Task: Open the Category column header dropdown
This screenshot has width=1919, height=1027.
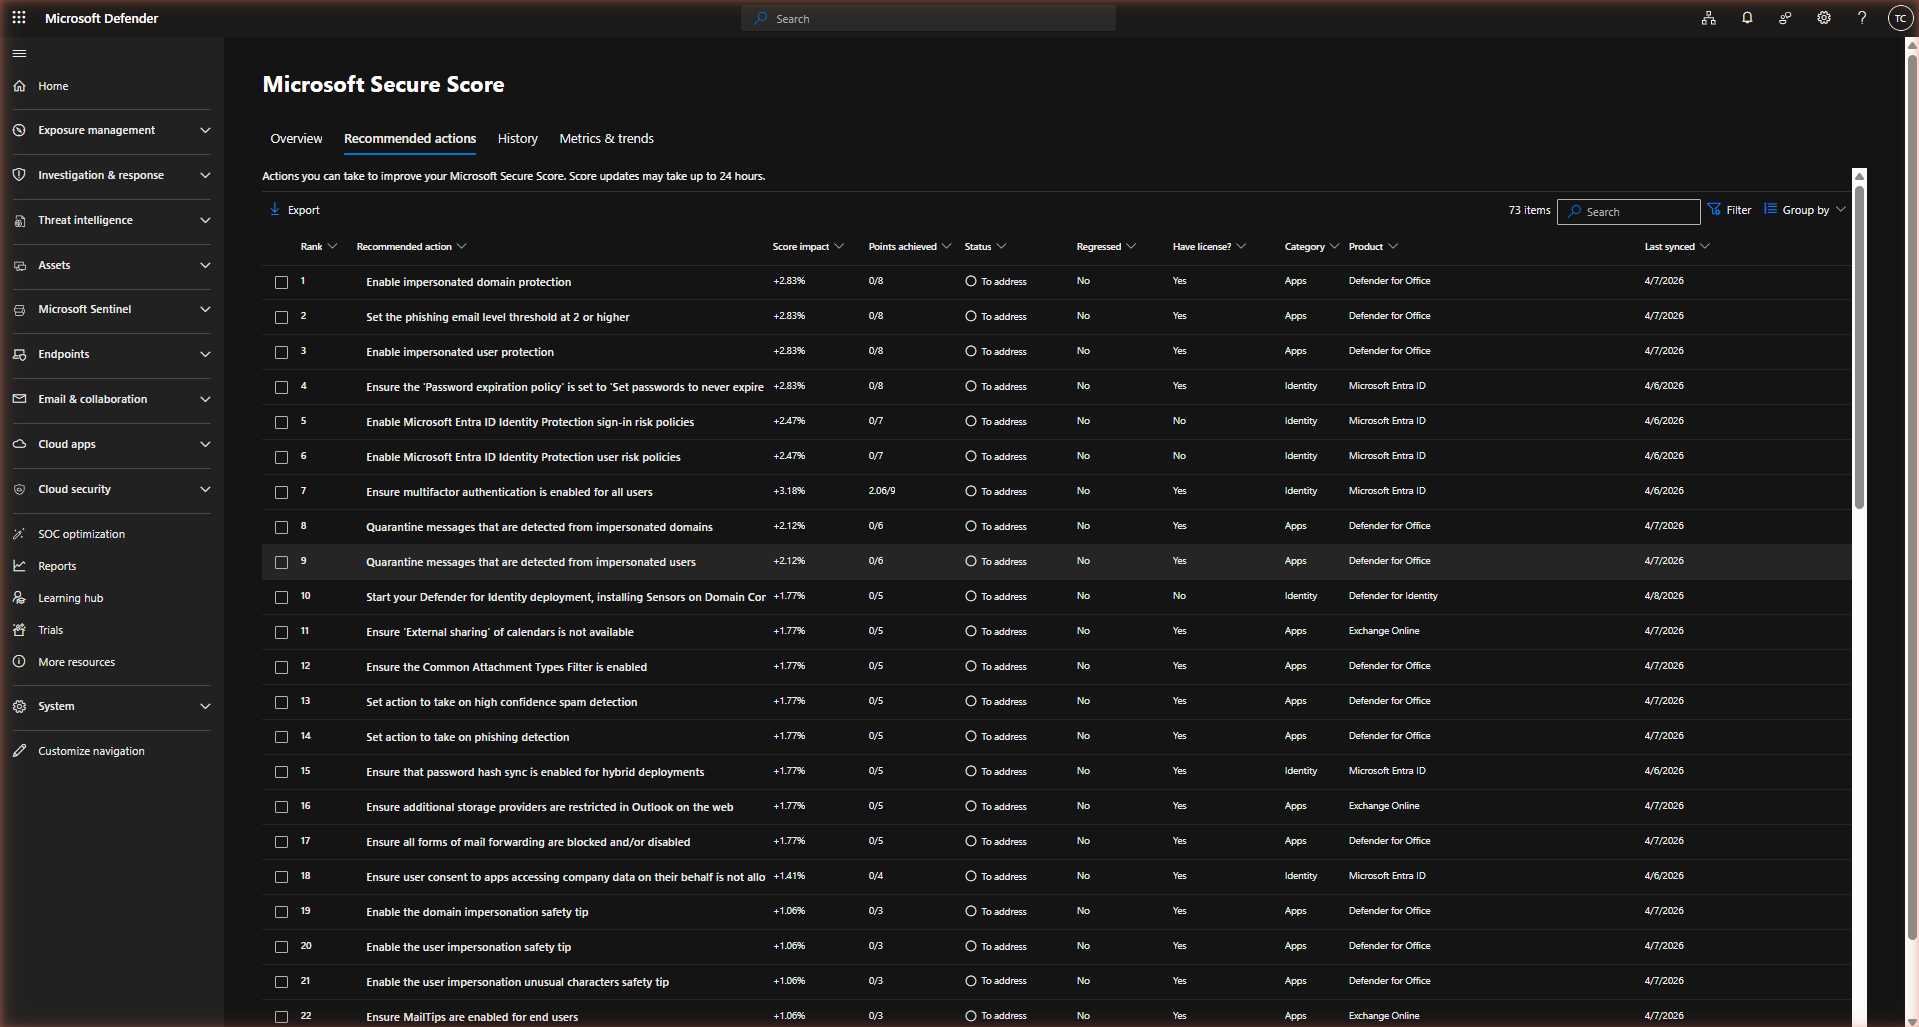Action: tap(1311, 247)
